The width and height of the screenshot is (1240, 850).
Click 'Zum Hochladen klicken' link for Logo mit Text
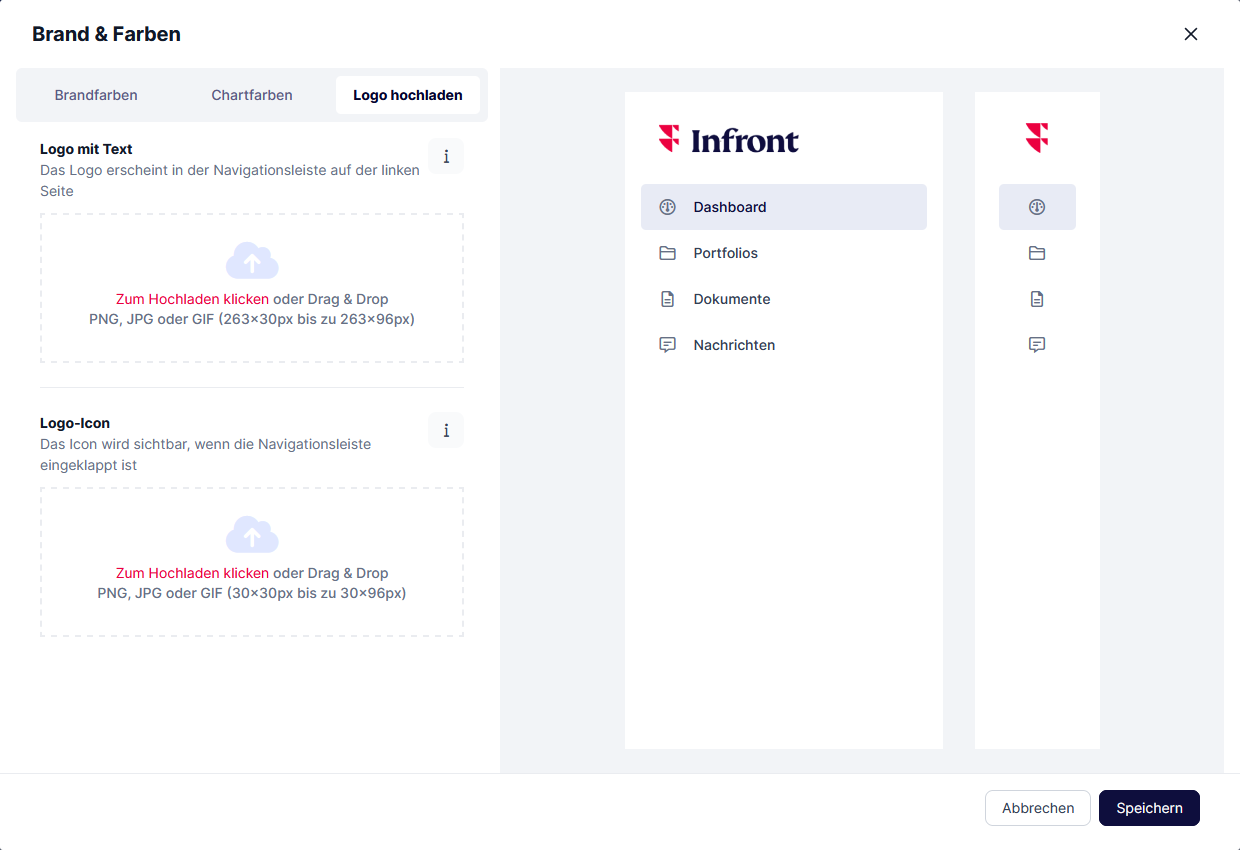point(192,299)
